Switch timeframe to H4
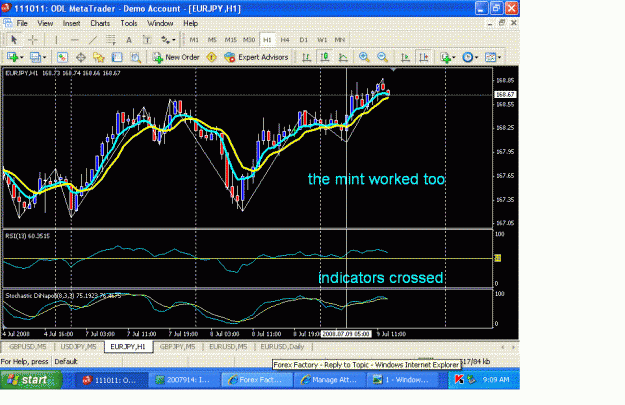 click(x=285, y=40)
